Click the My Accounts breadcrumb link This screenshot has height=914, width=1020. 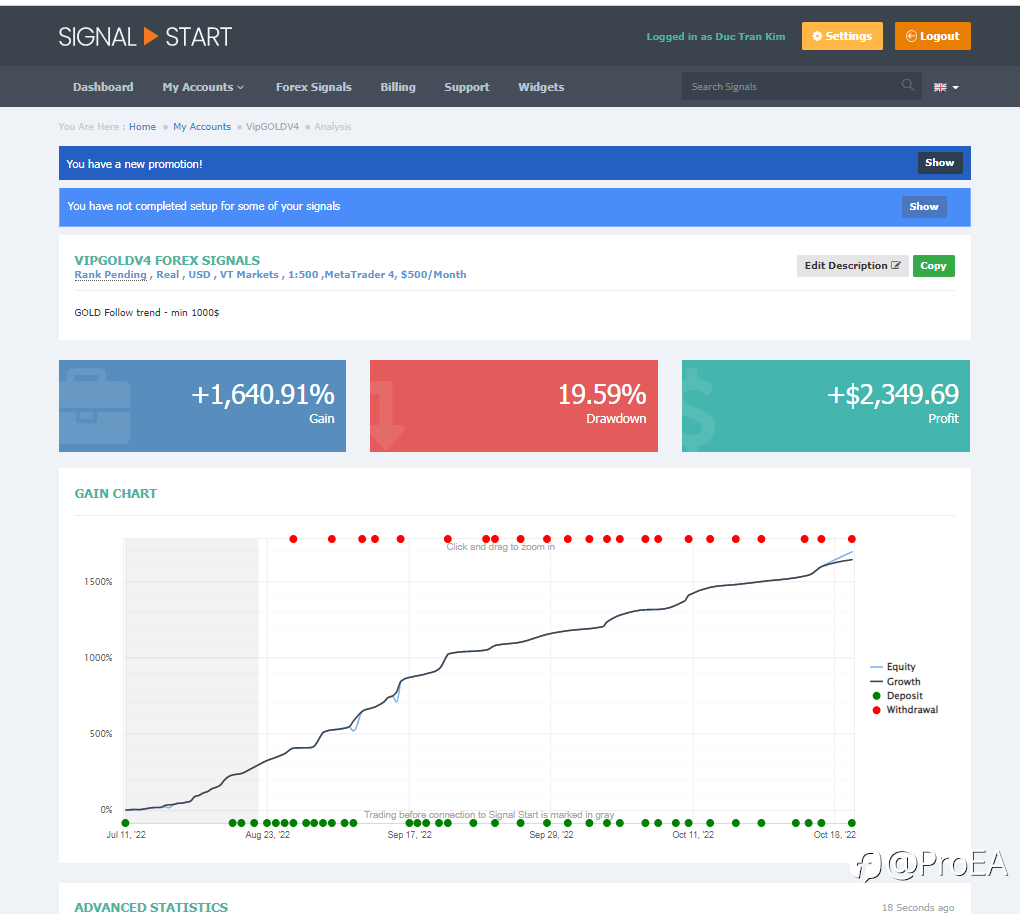pyautogui.click(x=202, y=127)
